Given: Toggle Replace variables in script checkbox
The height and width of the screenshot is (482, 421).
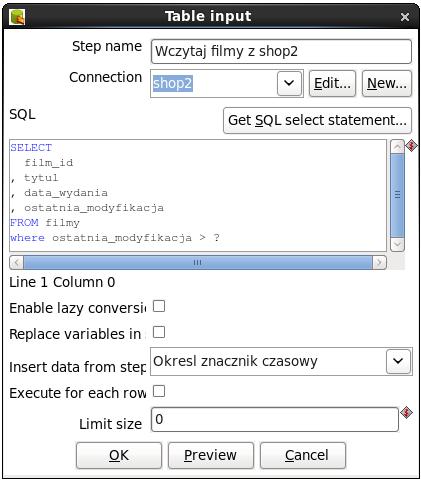Looking at the screenshot, I should (159, 332).
